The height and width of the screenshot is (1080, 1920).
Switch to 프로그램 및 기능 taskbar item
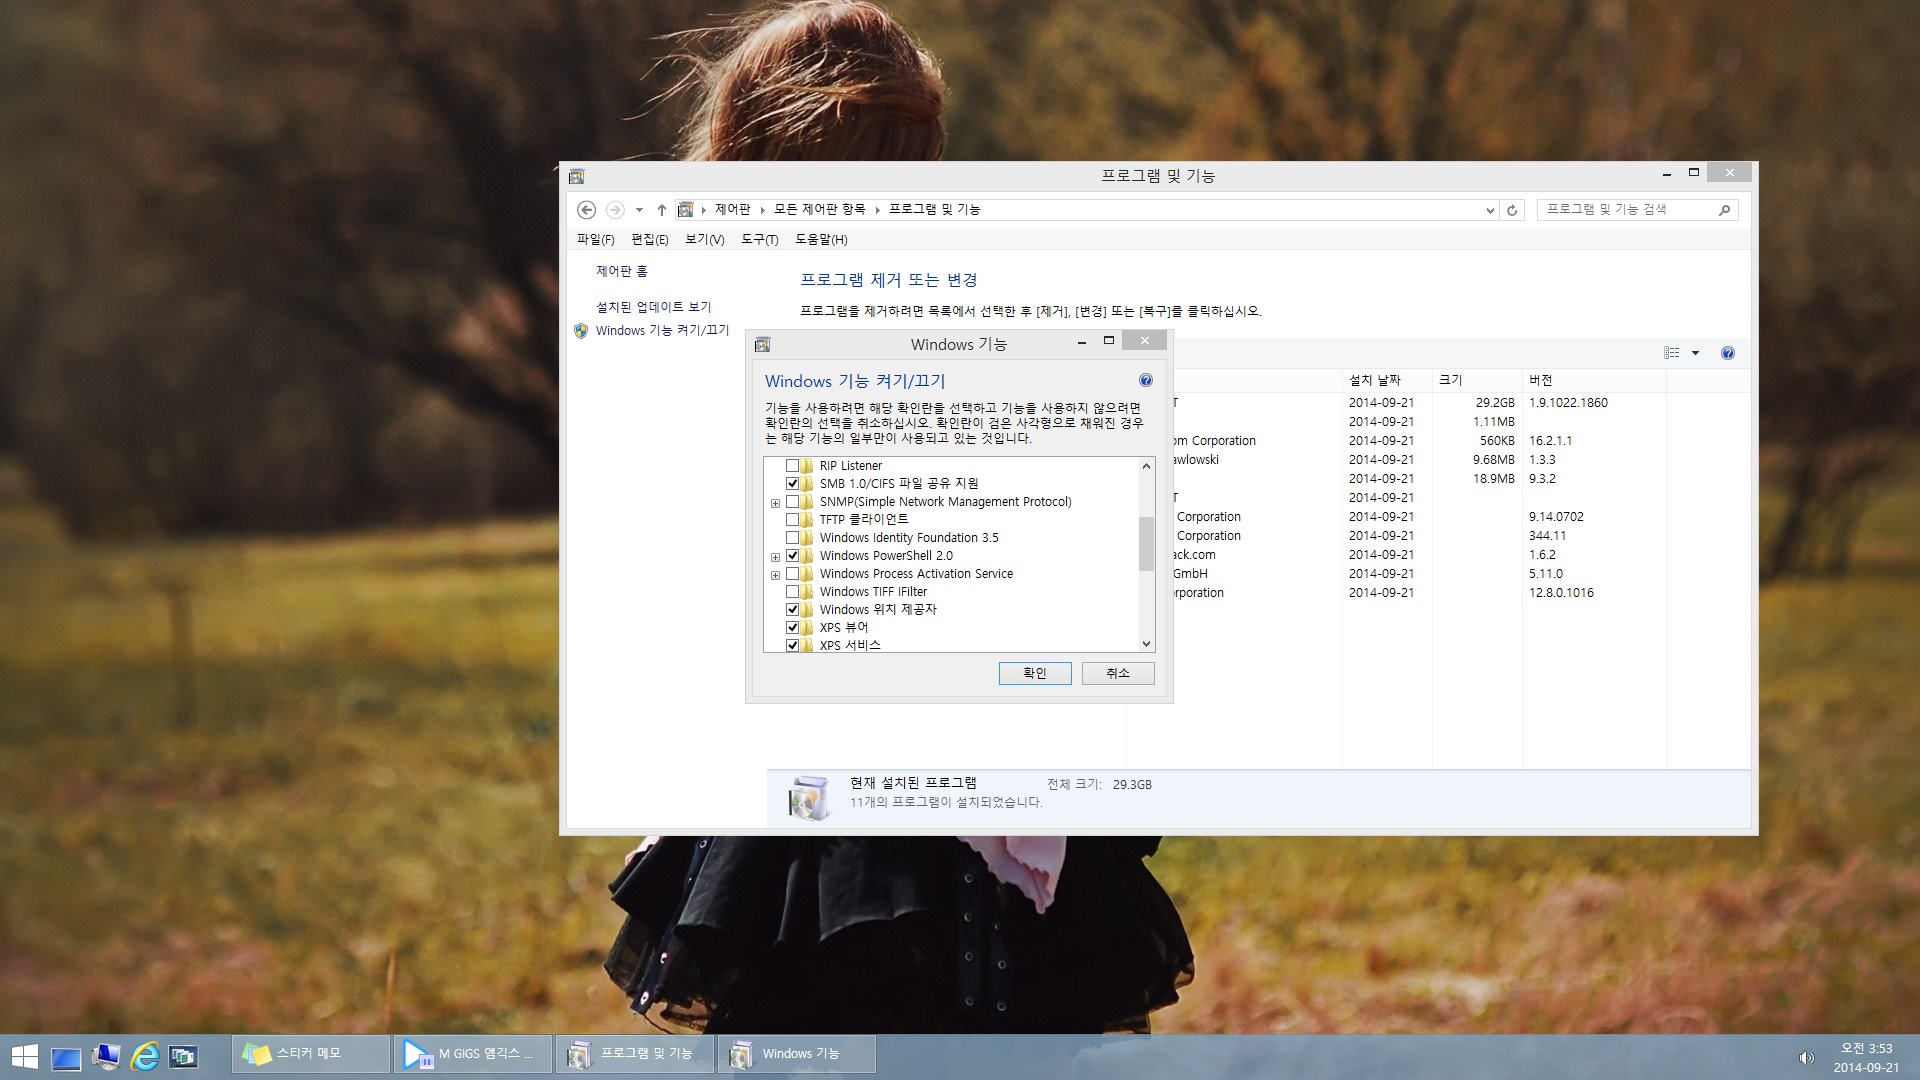(635, 1054)
